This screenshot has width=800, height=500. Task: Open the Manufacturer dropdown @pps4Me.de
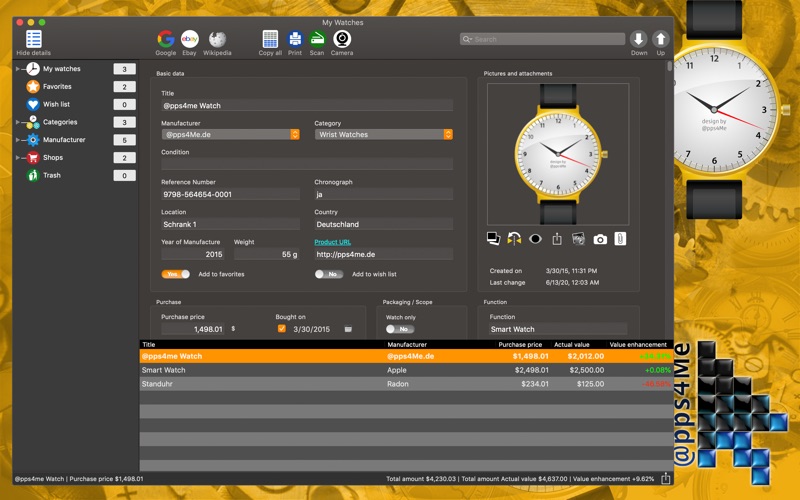pos(230,134)
